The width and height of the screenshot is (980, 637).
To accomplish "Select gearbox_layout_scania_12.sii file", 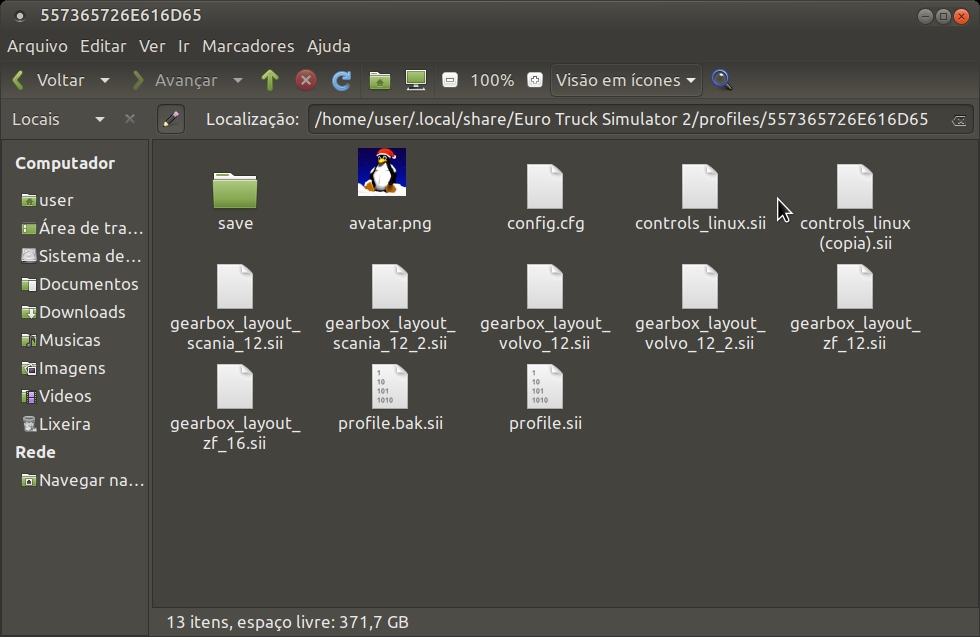I will [x=235, y=308].
